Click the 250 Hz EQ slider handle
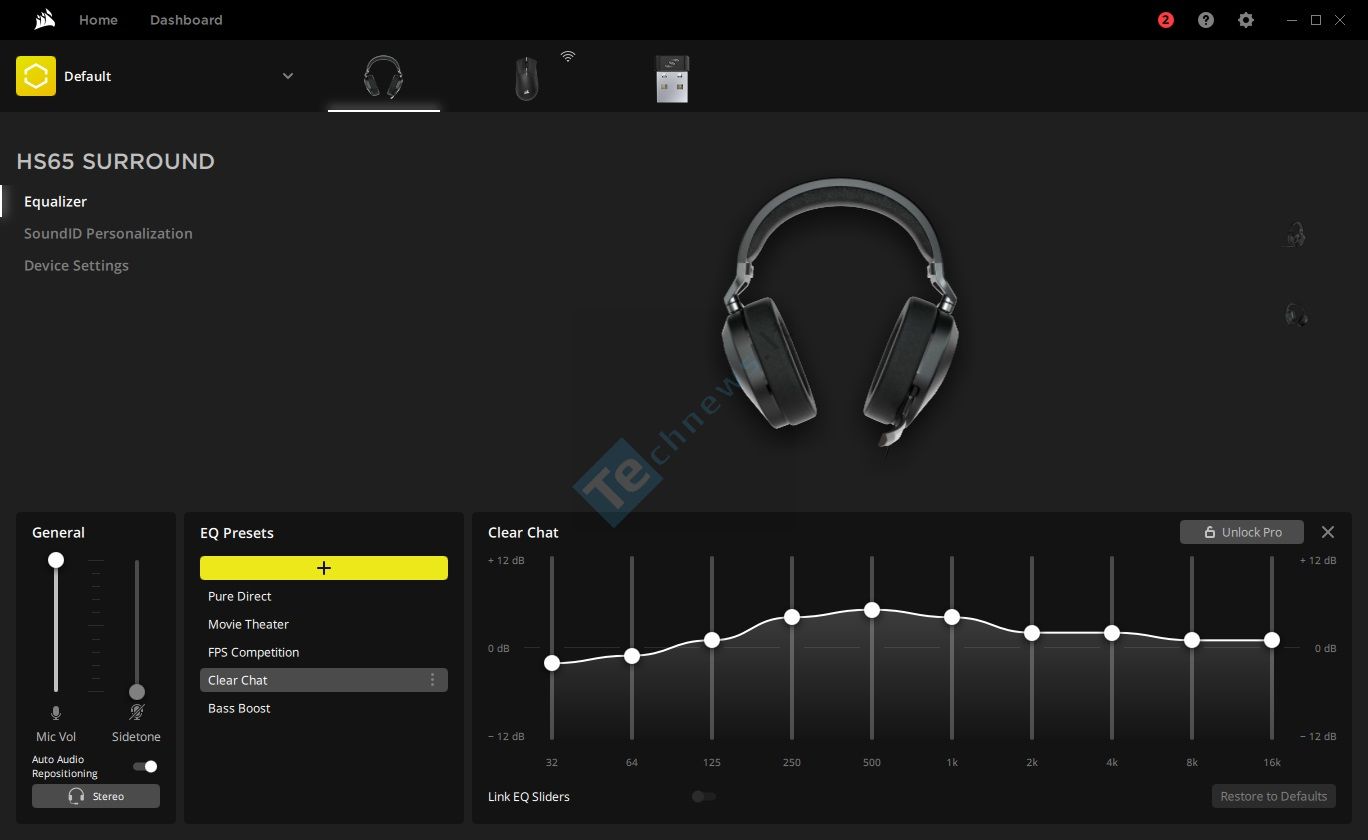This screenshot has height=840, width=1368. click(x=792, y=617)
